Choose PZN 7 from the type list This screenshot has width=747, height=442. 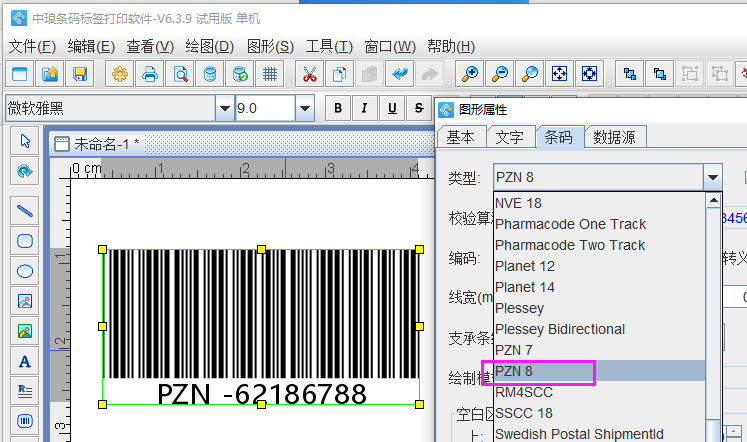515,350
